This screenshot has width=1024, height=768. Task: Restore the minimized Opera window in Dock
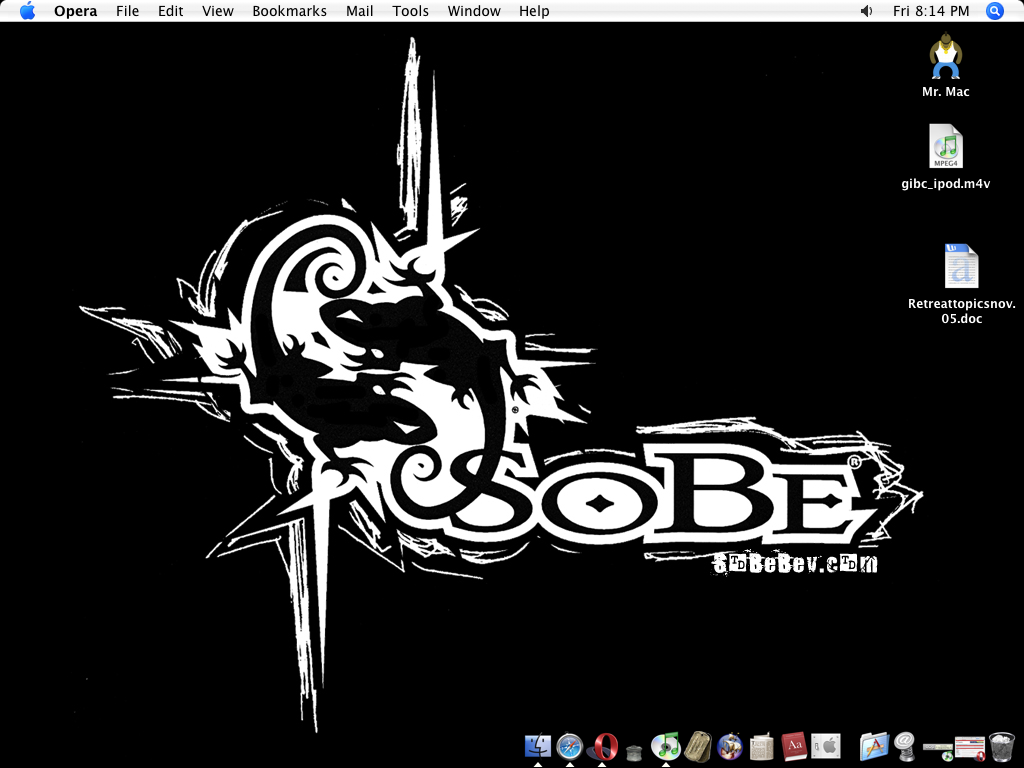point(969,748)
